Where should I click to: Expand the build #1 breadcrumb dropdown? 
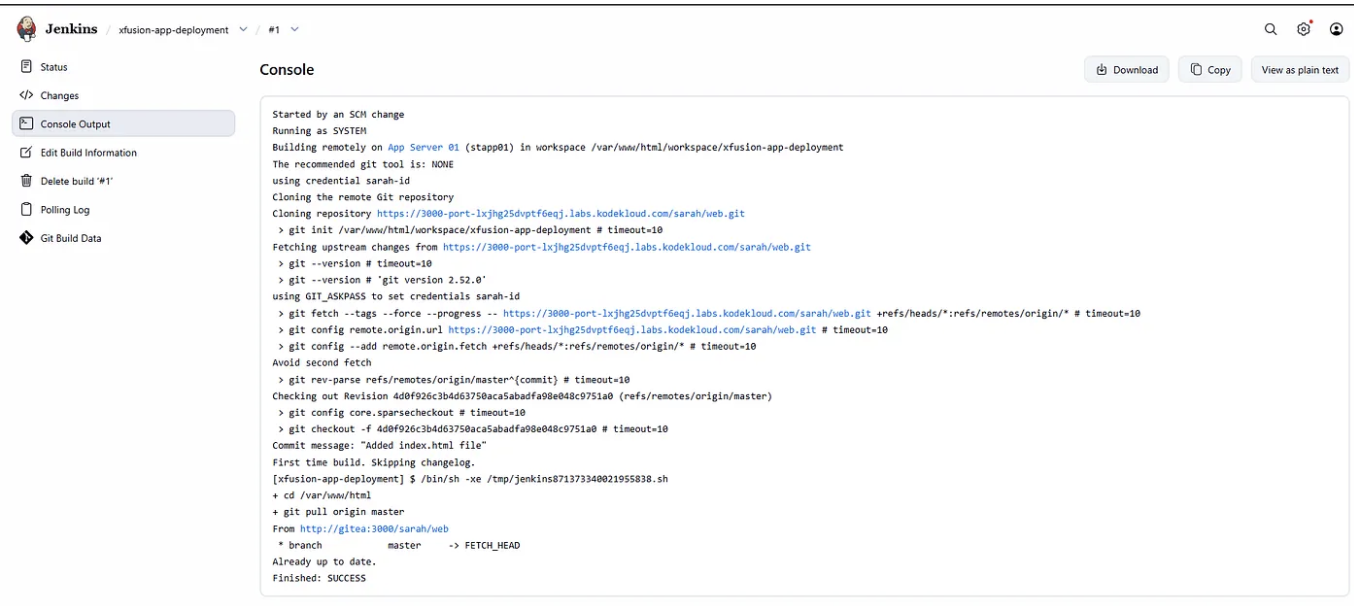(x=295, y=30)
